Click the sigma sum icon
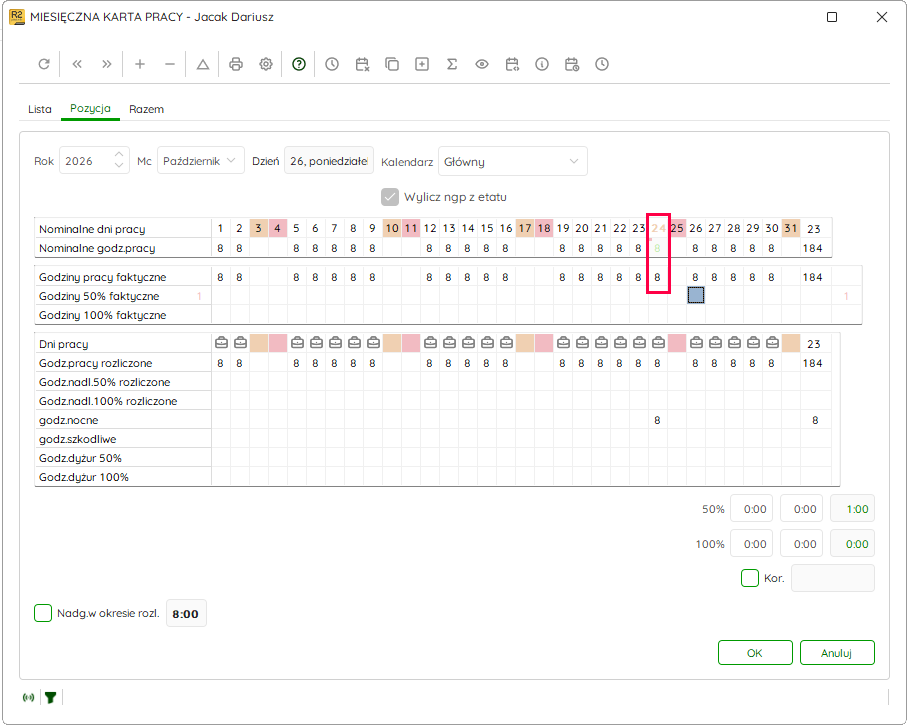Screen dimensions: 907x725 coord(452,64)
